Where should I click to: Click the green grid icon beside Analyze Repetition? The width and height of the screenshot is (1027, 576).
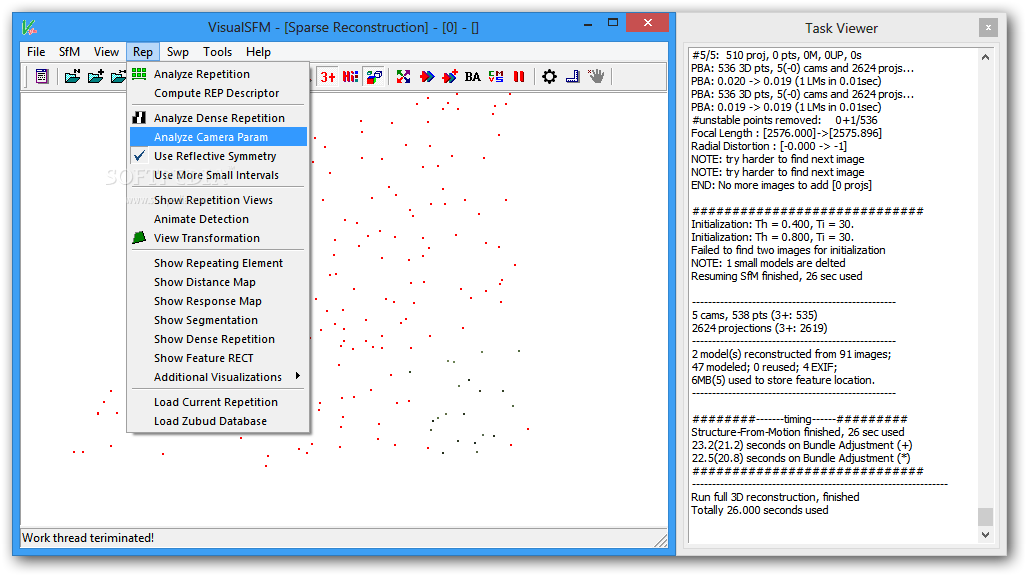[139, 73]
